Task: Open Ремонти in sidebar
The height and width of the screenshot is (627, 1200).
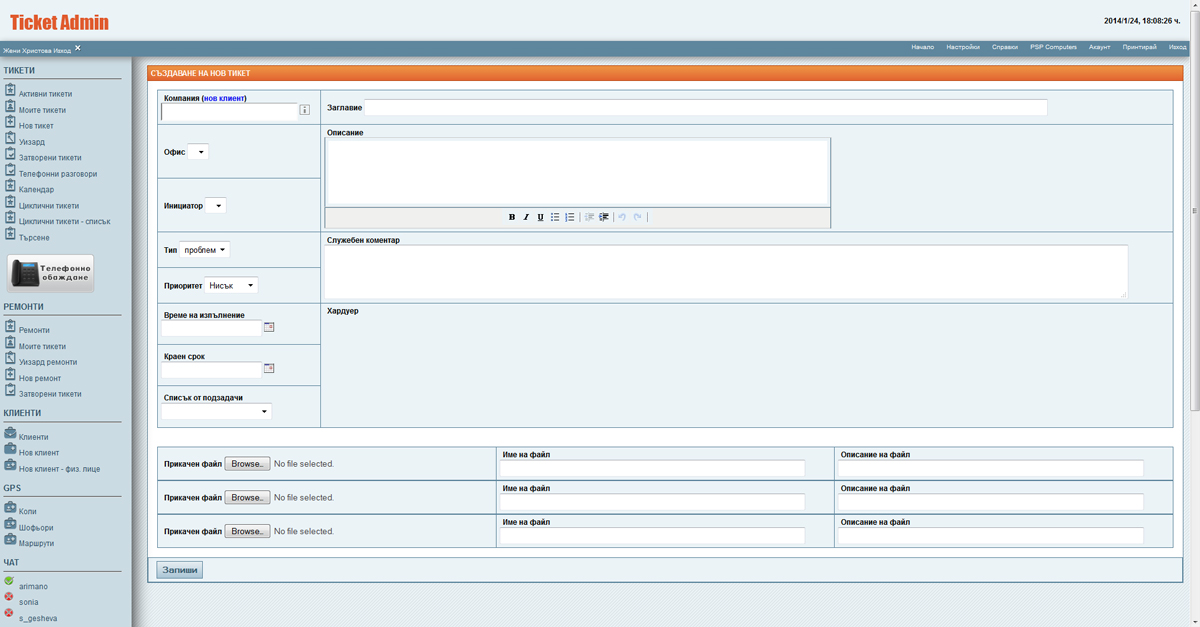Action: [34, 330]
